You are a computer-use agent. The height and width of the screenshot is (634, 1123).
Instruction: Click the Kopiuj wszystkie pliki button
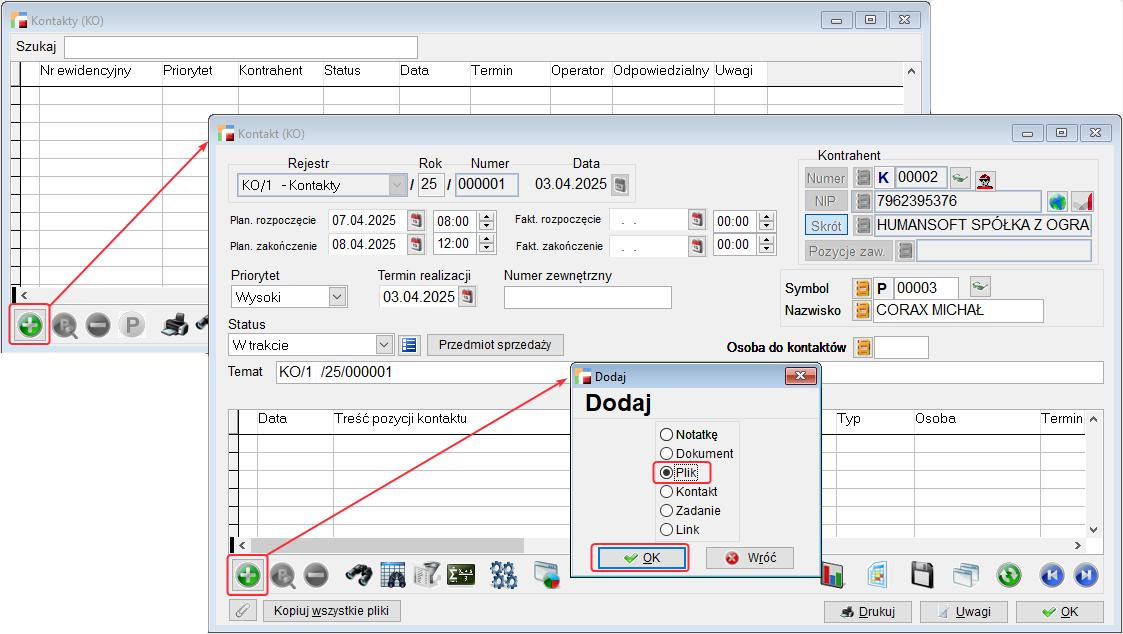coord(332,611)
